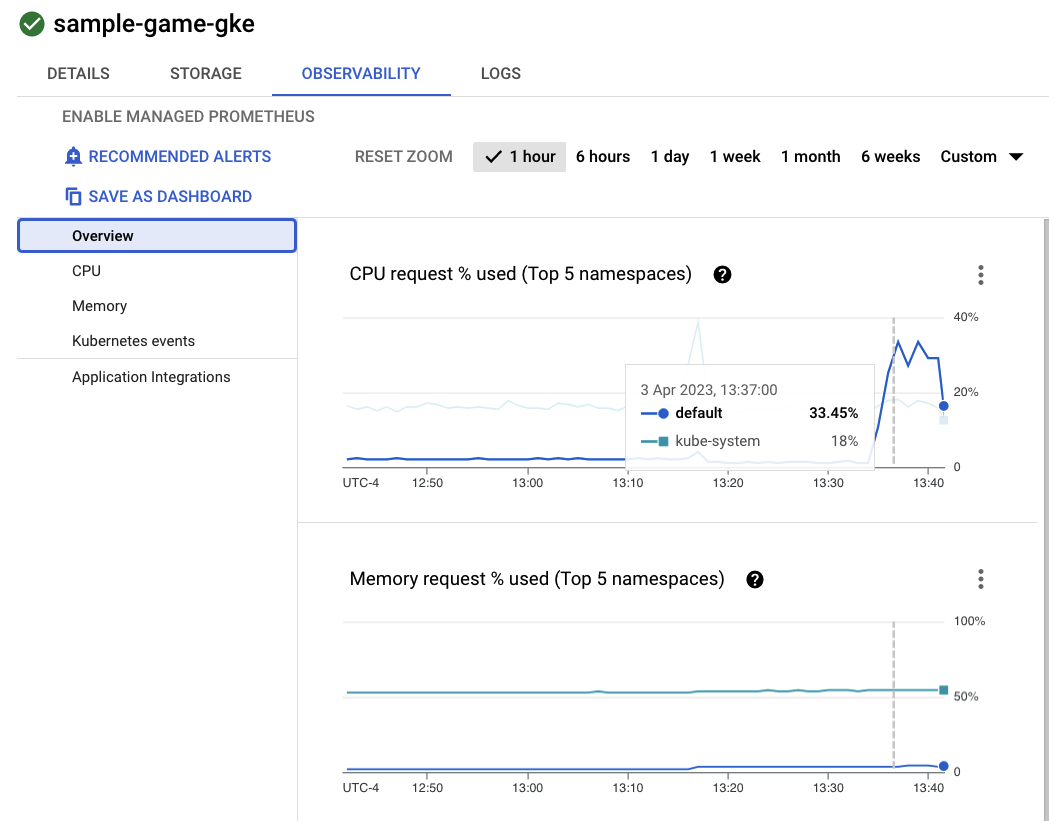Select Application Integrations in the sidebar
Viewport: 1049px width, 821px height.
coord(151,377)
